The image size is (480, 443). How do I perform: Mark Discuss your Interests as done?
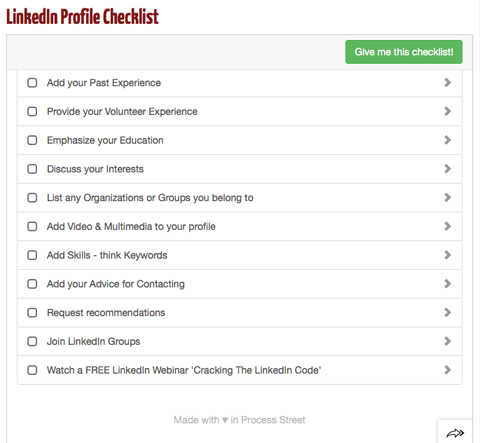32,169
